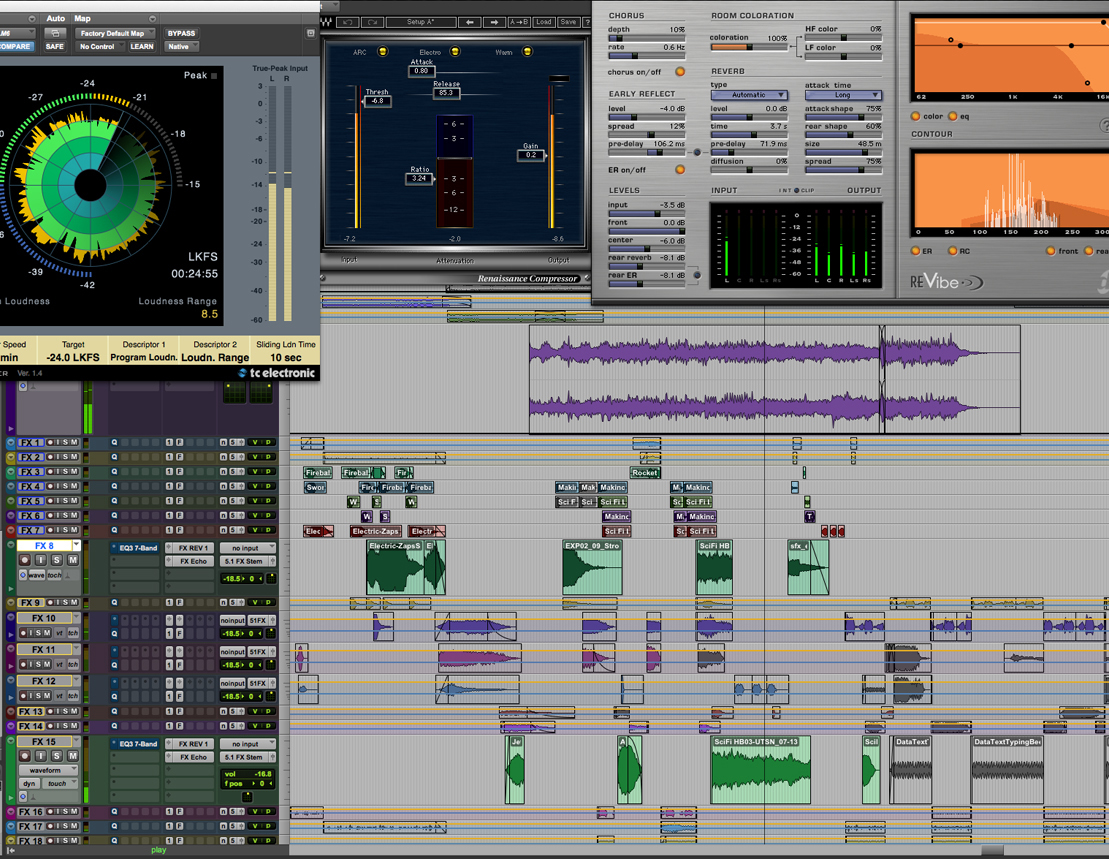The height and width of the screenshot is (859, 1109).
Task: Click the BYPASS button
Action: [x=181, y=33]
